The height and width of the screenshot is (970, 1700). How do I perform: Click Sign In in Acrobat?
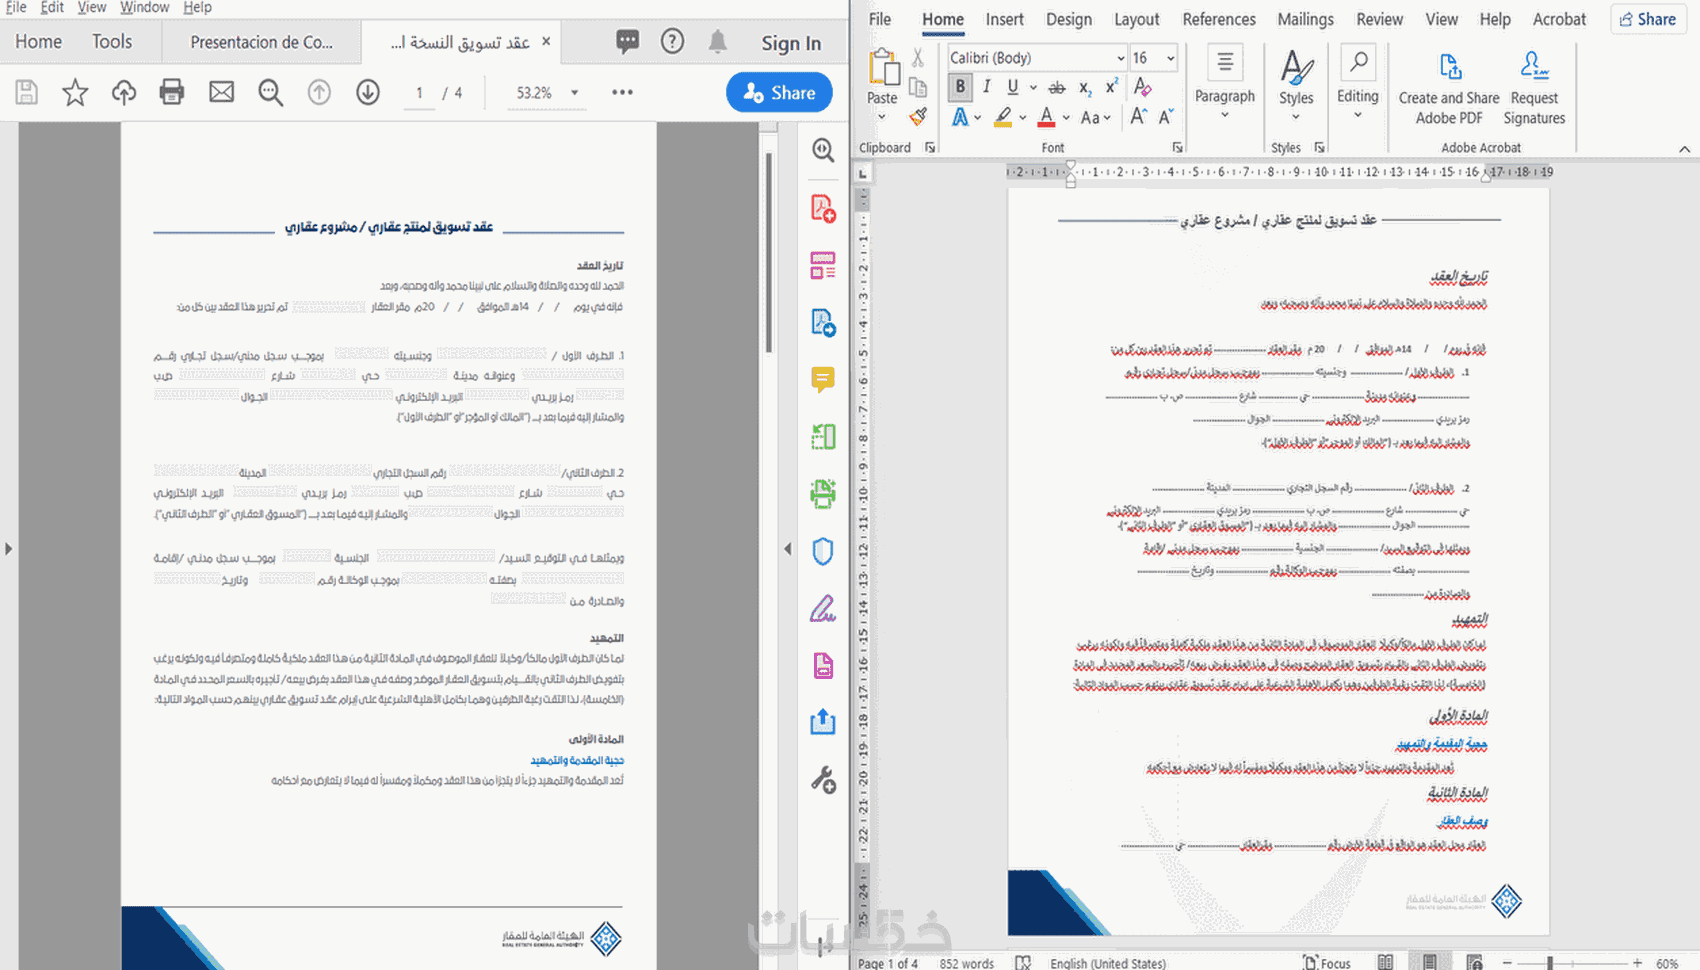point(791,43)
